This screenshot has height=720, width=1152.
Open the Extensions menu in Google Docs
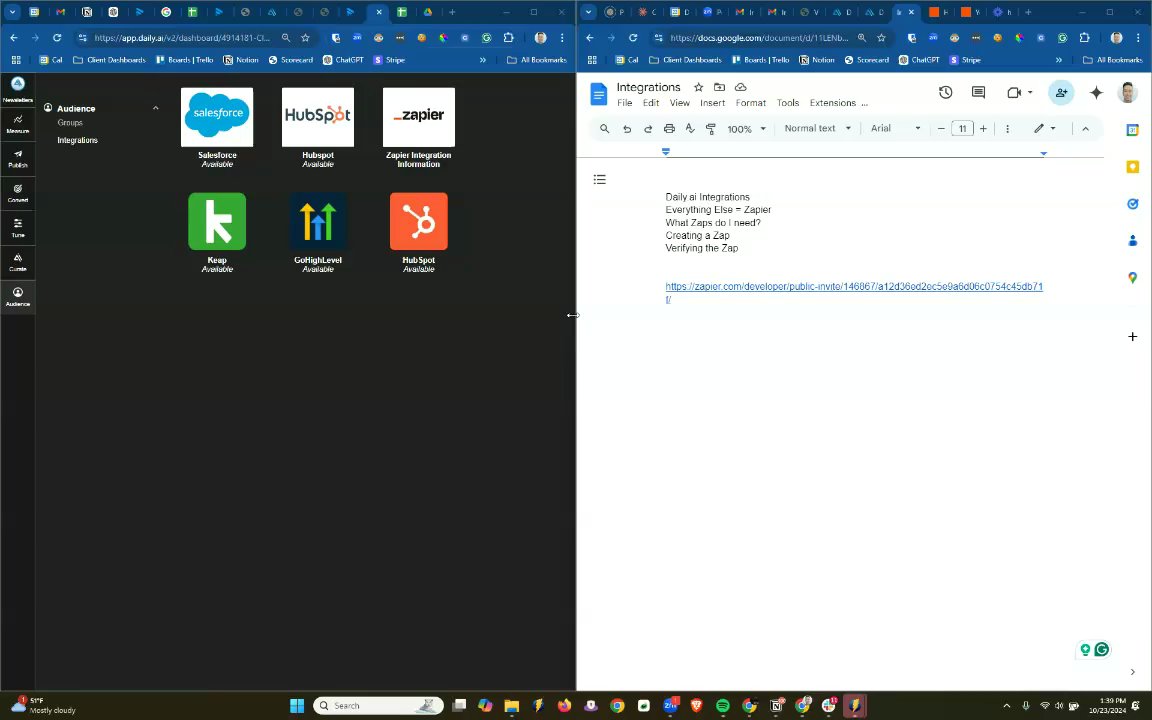tap(832, 103)
